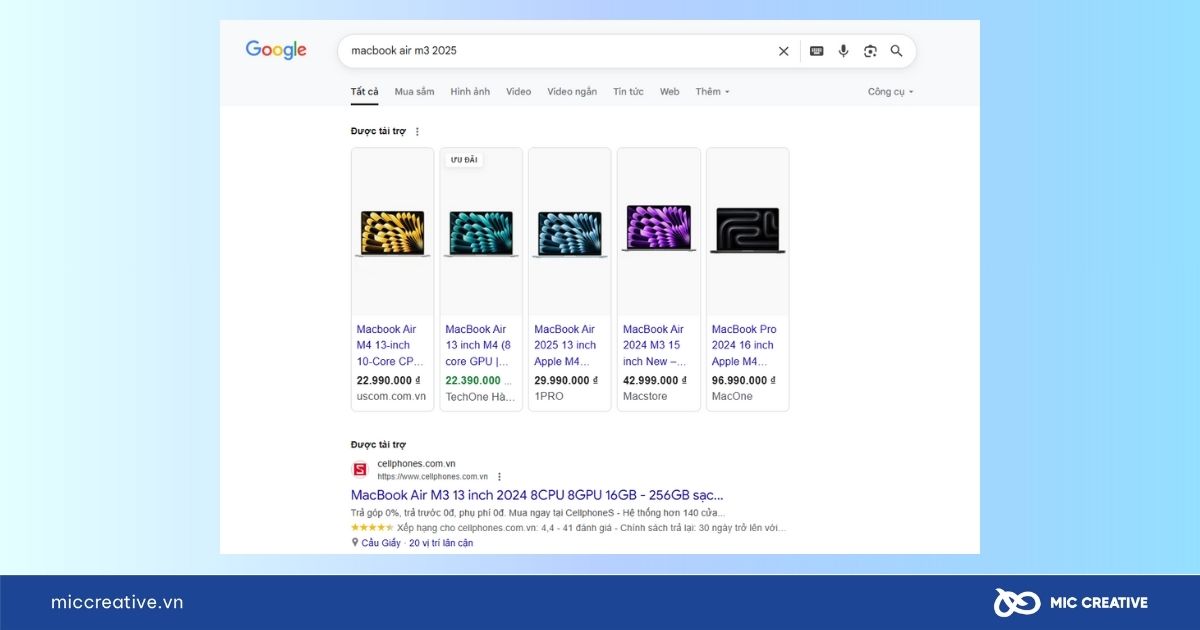
Task: Open MacBook Air 2025 13 inch Apple M4 link
Action: click(566, 345)
